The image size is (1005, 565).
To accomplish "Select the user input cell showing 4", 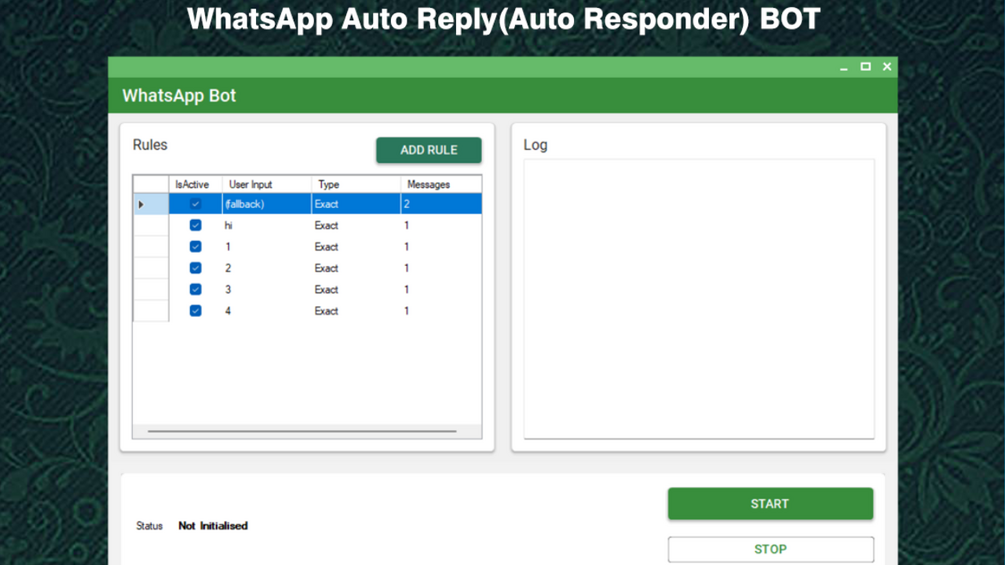I will pos(267,311).
